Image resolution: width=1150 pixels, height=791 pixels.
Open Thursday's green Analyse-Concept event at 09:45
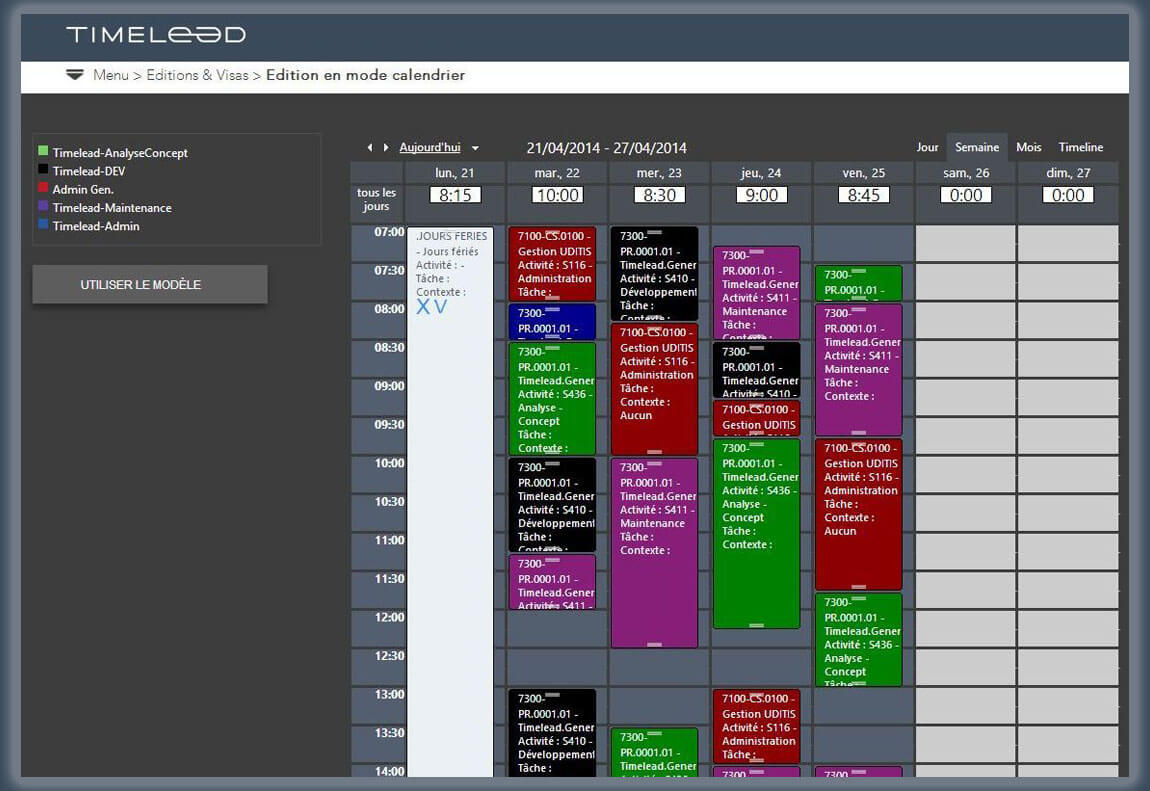[756, 534]
